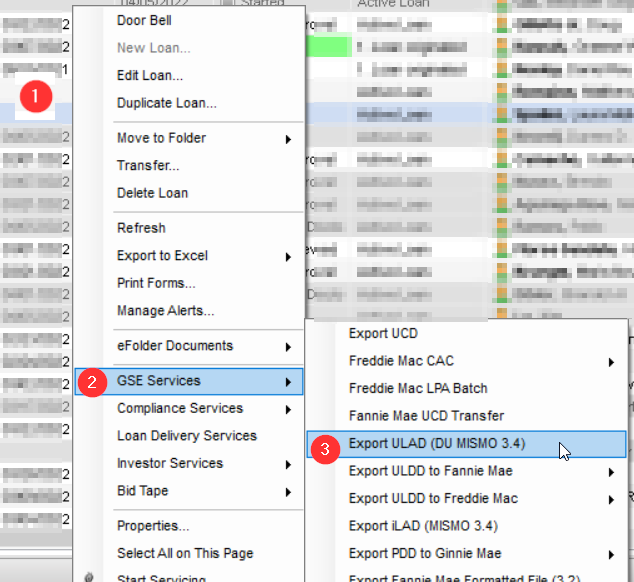Expand arrow beside Export to Excel
This screenshot has width=634, height=582.
pyautogui.click(x=288, y=257)
